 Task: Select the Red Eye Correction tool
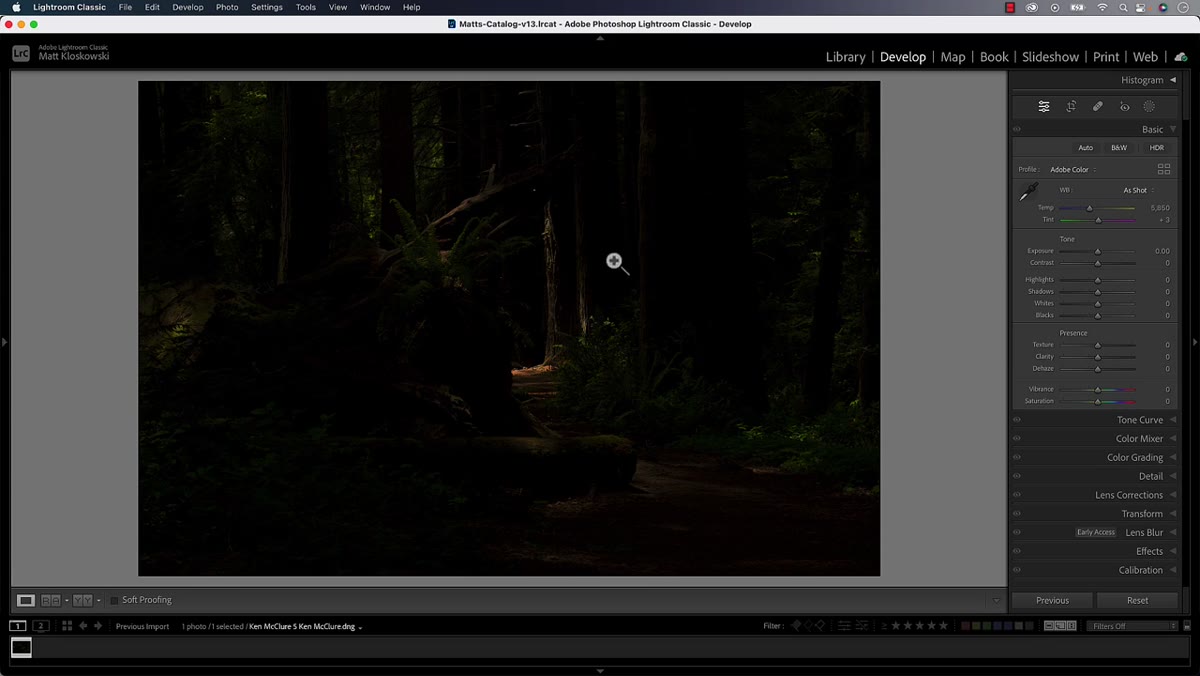[x=1124, y=106]
